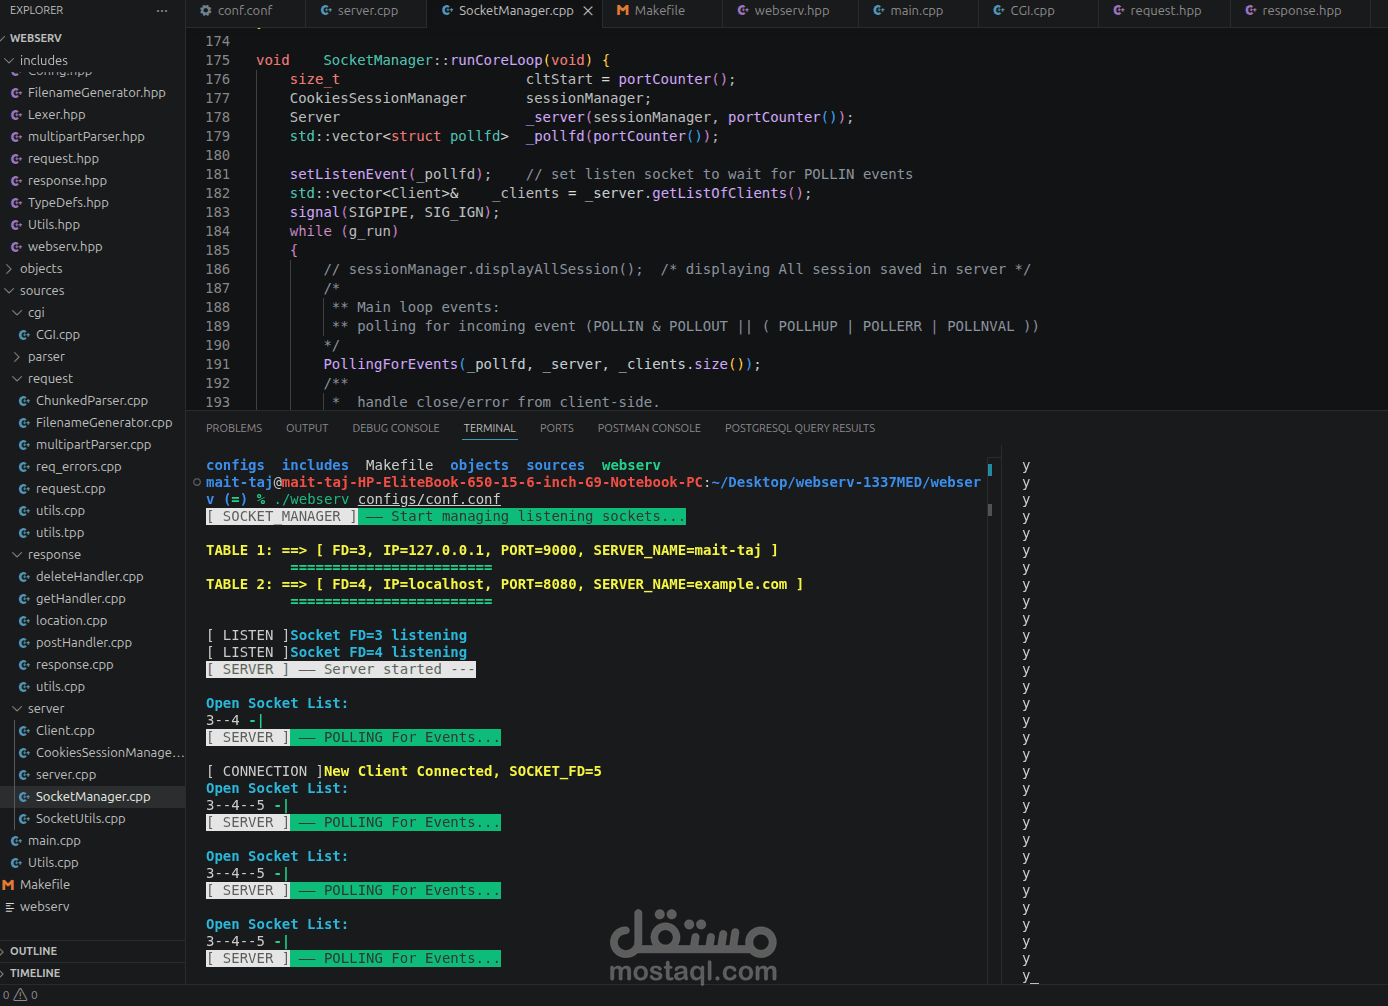The height and width of the screenshot is (1006, 1388).
Task: Click the file icon beside getHandler.cpp
Action: coord(24,599)
